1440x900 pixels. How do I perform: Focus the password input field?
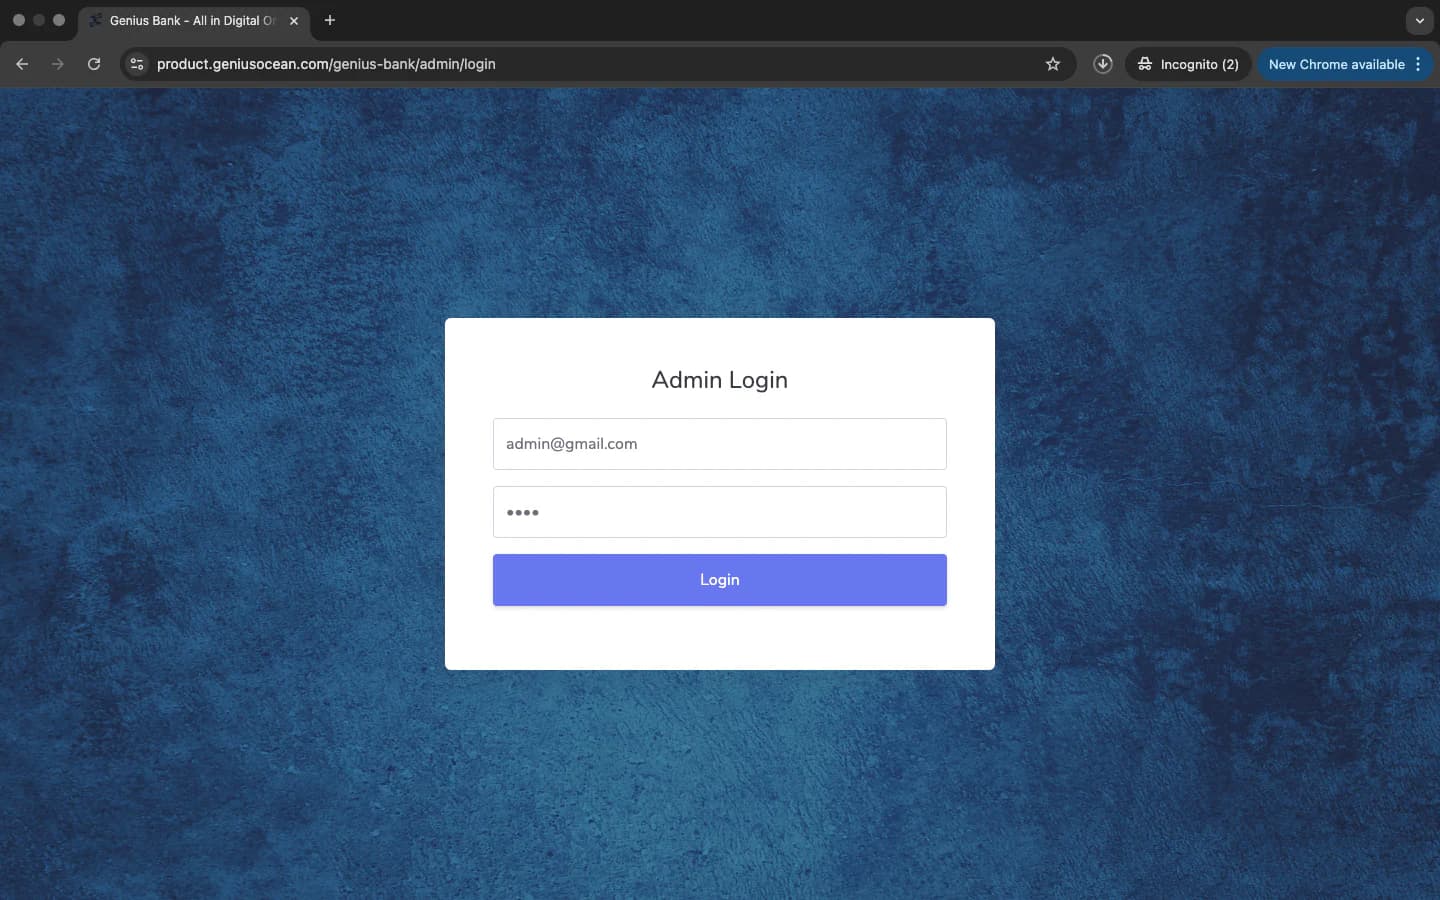720,512
